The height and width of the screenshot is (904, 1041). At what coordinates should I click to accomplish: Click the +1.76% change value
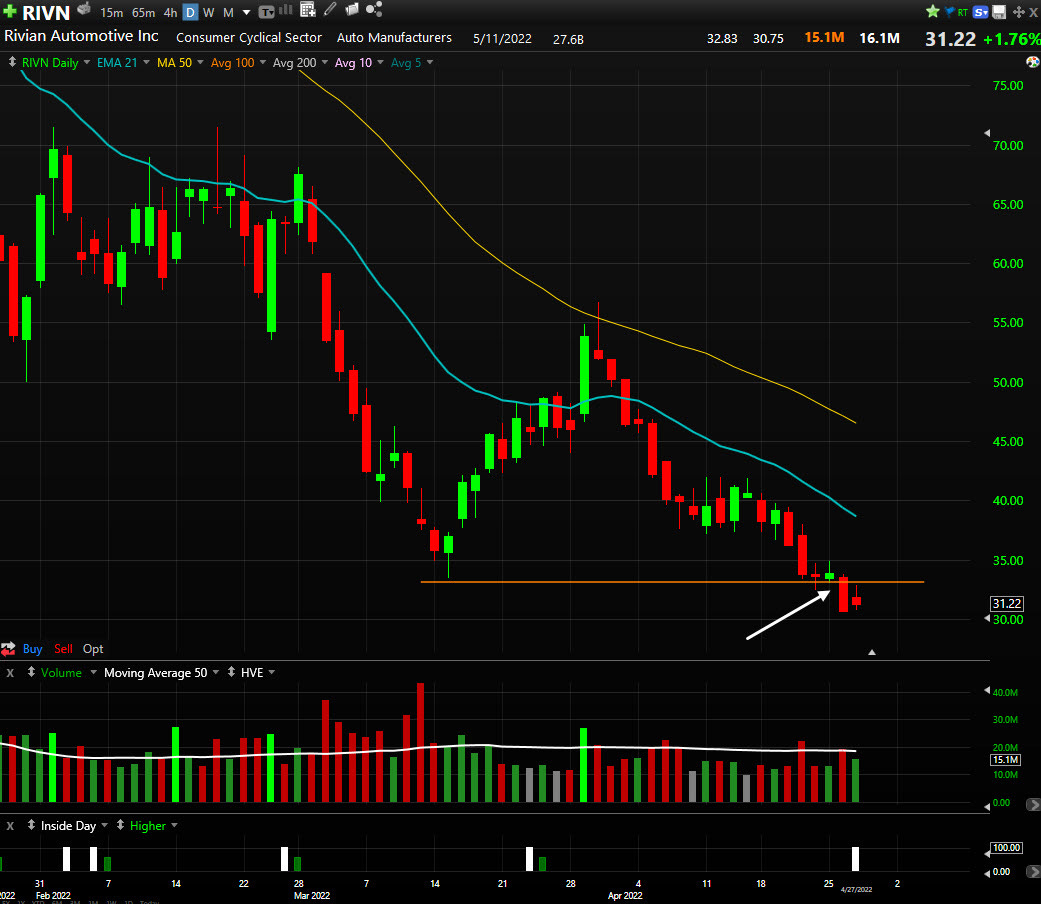1011,39
